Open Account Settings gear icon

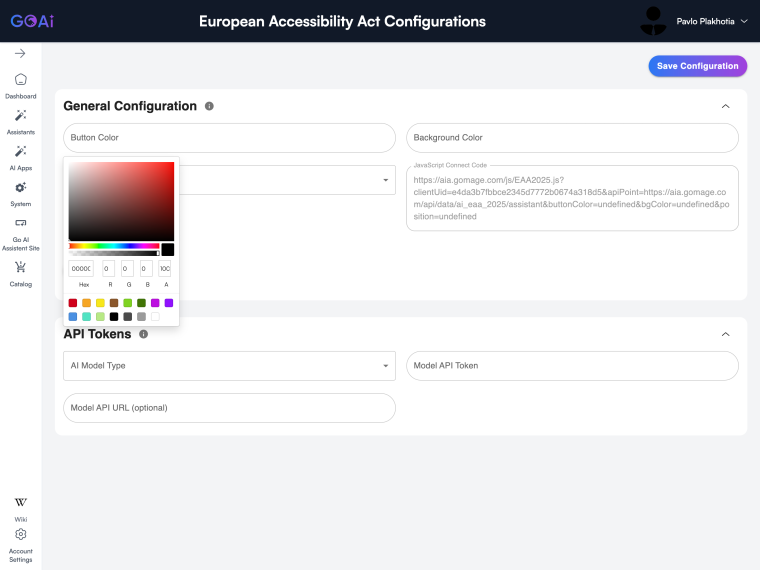(20, 534)
